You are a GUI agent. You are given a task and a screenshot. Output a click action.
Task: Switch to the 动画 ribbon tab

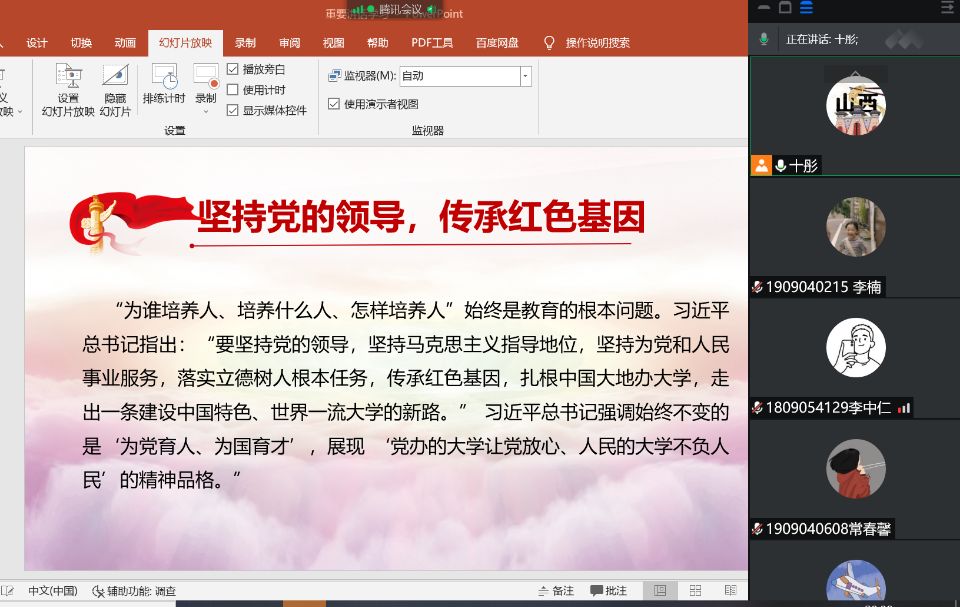coord(125,43)
